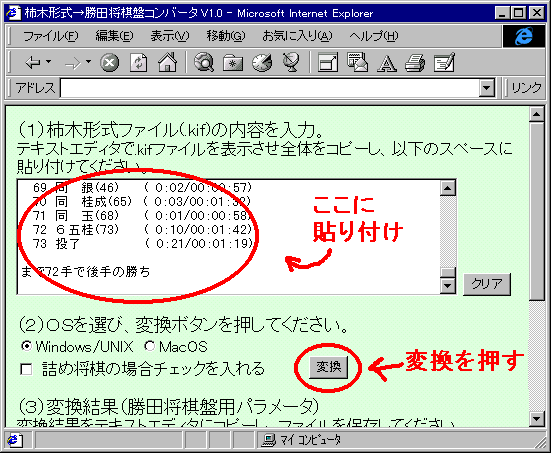551x453 pixels.
Task: Select the Windows/UNIX radio button
Action: [x=26, y=346]
